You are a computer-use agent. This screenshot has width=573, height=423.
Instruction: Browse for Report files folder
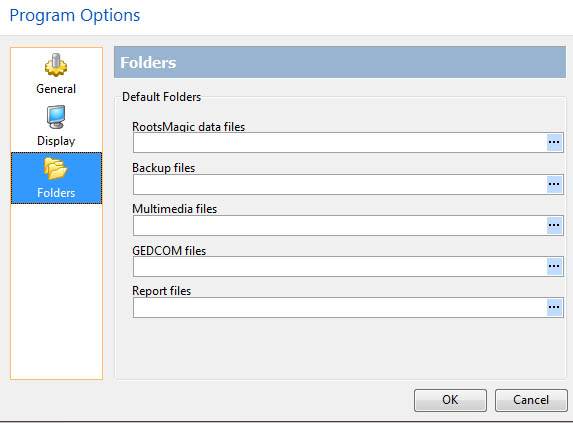(x=554, y=307)
